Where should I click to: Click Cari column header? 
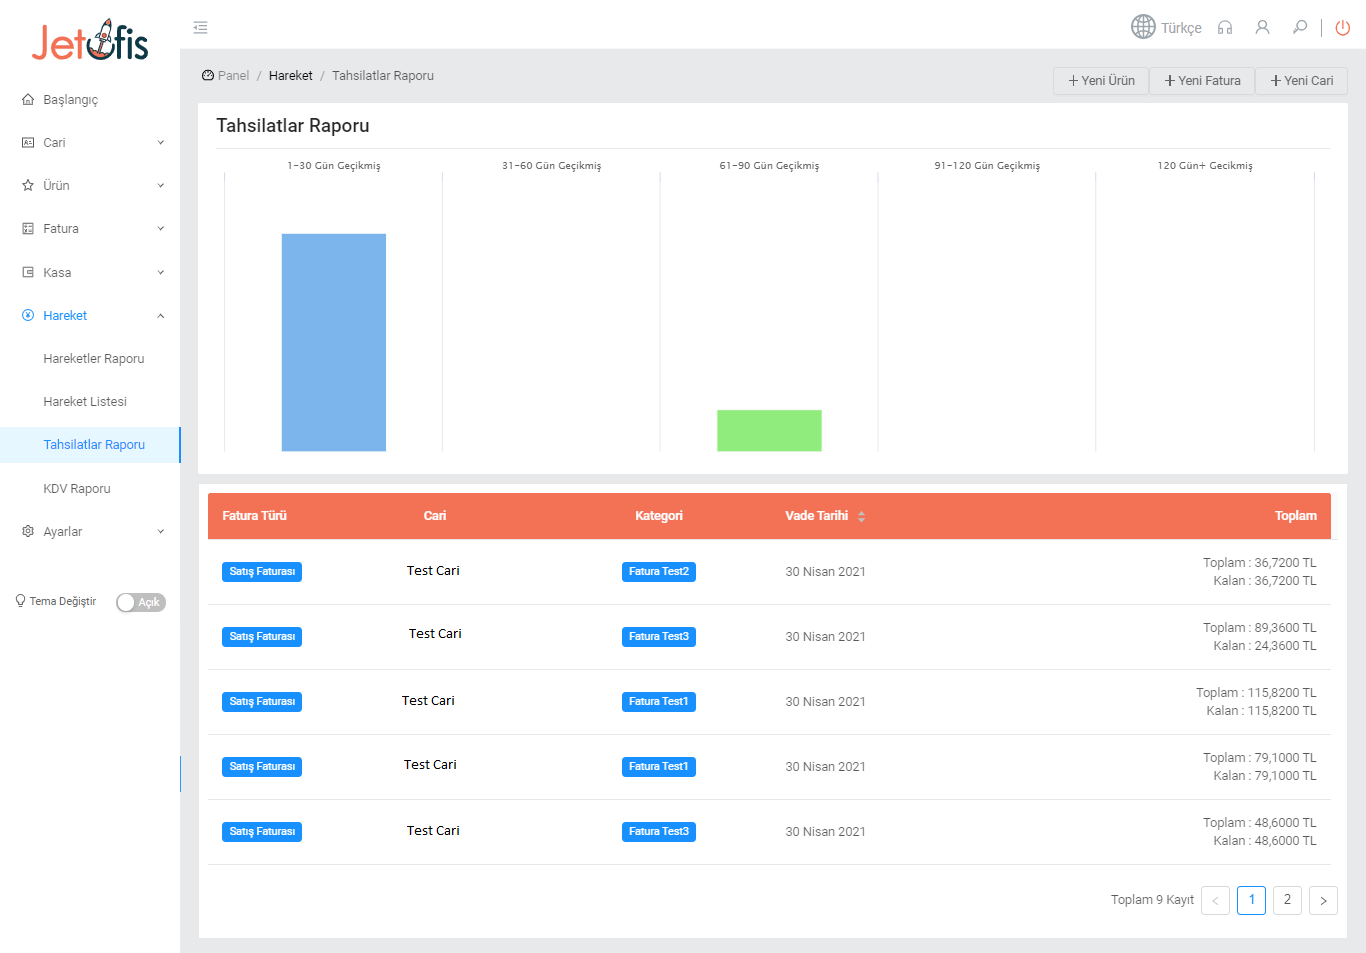coord(435,516)
